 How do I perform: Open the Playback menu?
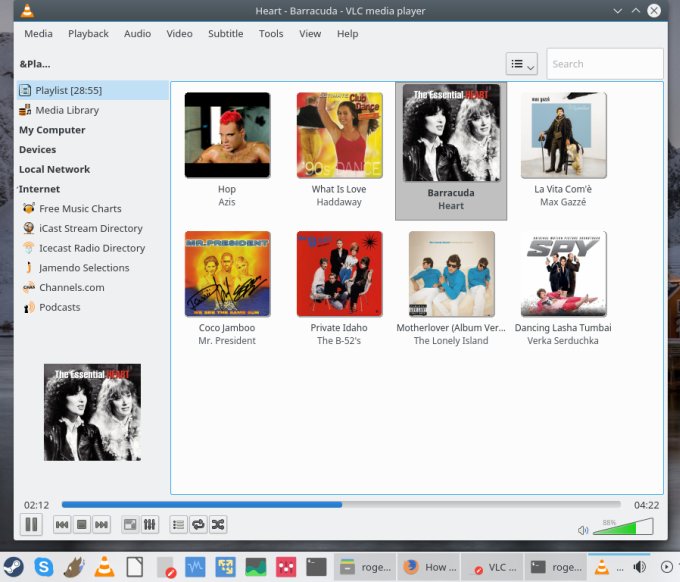pyautogui.click(x=88, y=33)
